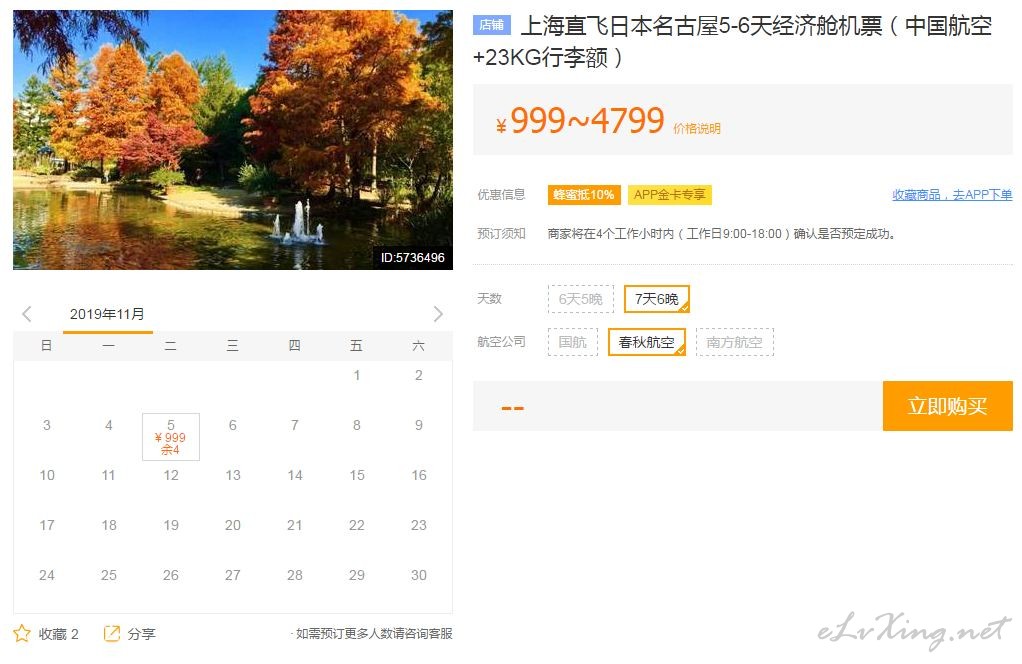Go to next month arrow
The image size is (1022, 664).
click(438, 314)
